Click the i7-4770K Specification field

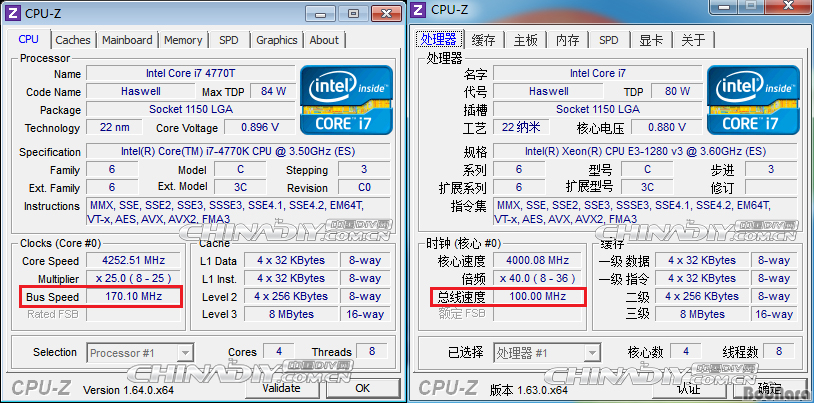click(x=238, y=152)
